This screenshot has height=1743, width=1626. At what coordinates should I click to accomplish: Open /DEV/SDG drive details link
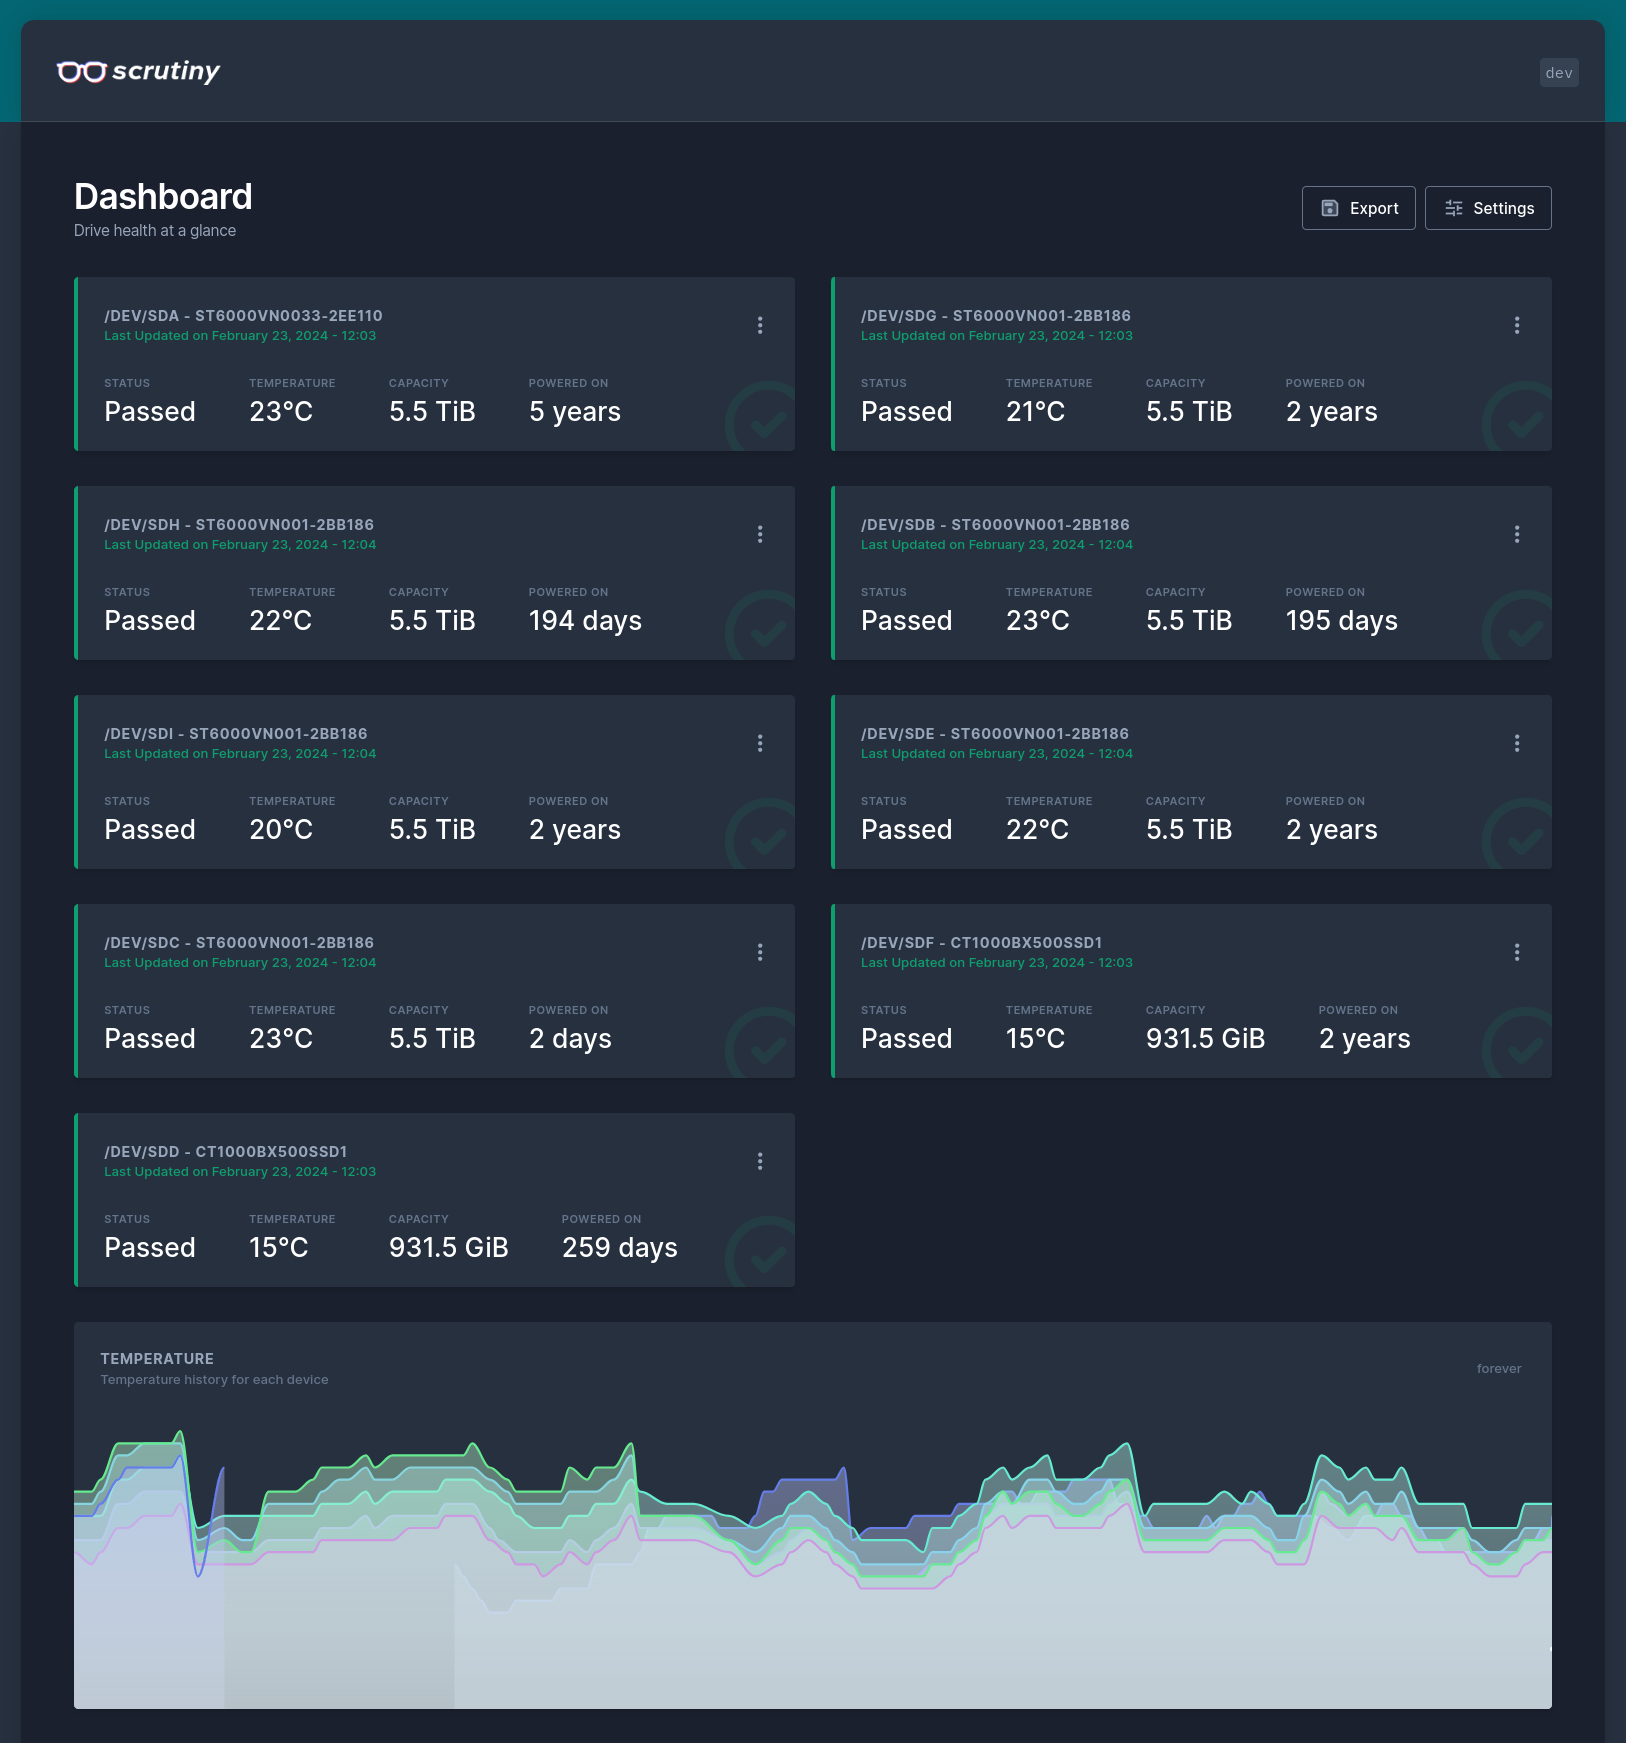(995, 316)
